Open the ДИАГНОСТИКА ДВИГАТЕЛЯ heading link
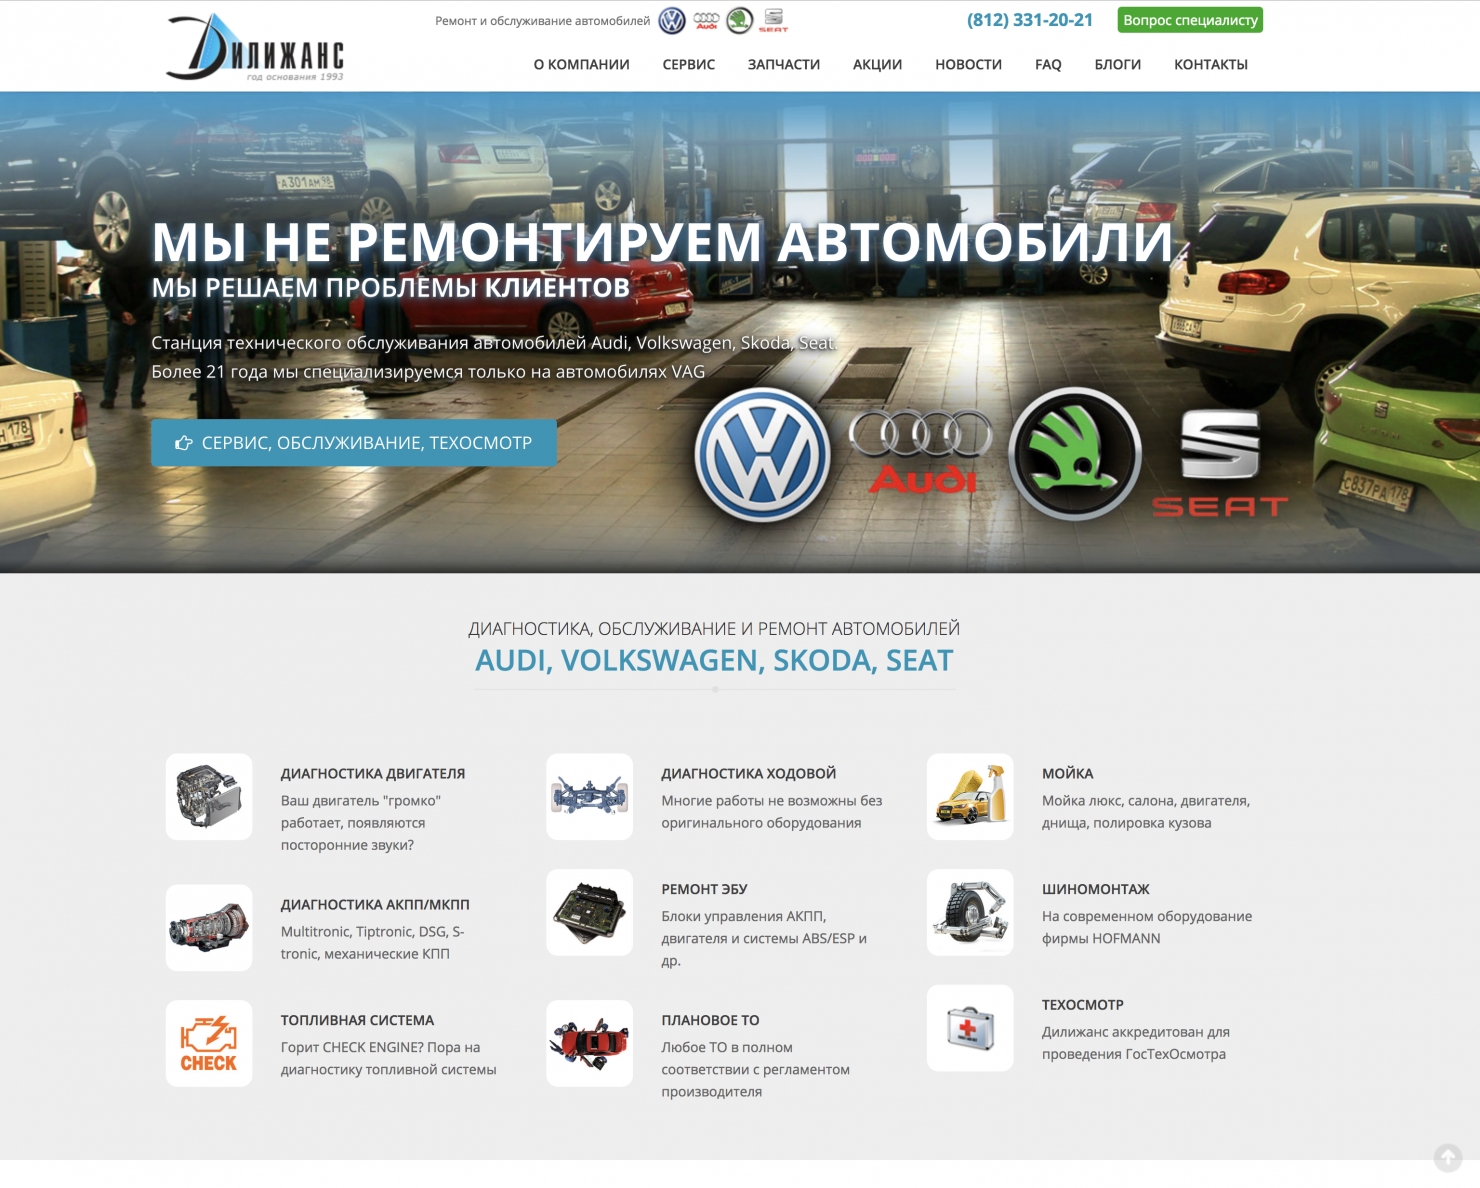 pos(373,773)
